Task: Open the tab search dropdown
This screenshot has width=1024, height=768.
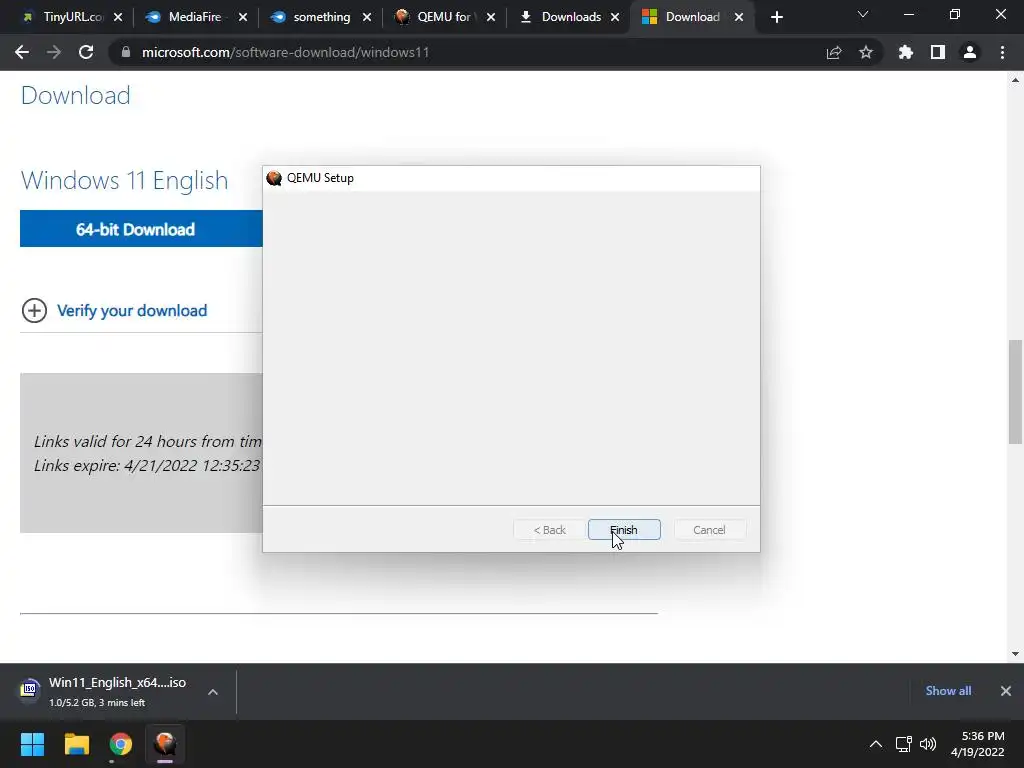Action: tap(863, 14)
